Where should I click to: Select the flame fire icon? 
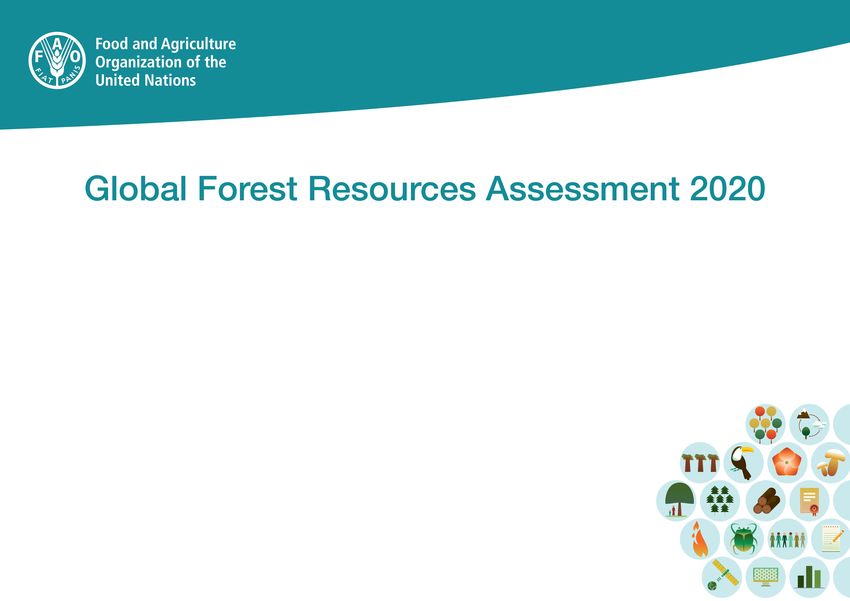(x=700, y=539)
